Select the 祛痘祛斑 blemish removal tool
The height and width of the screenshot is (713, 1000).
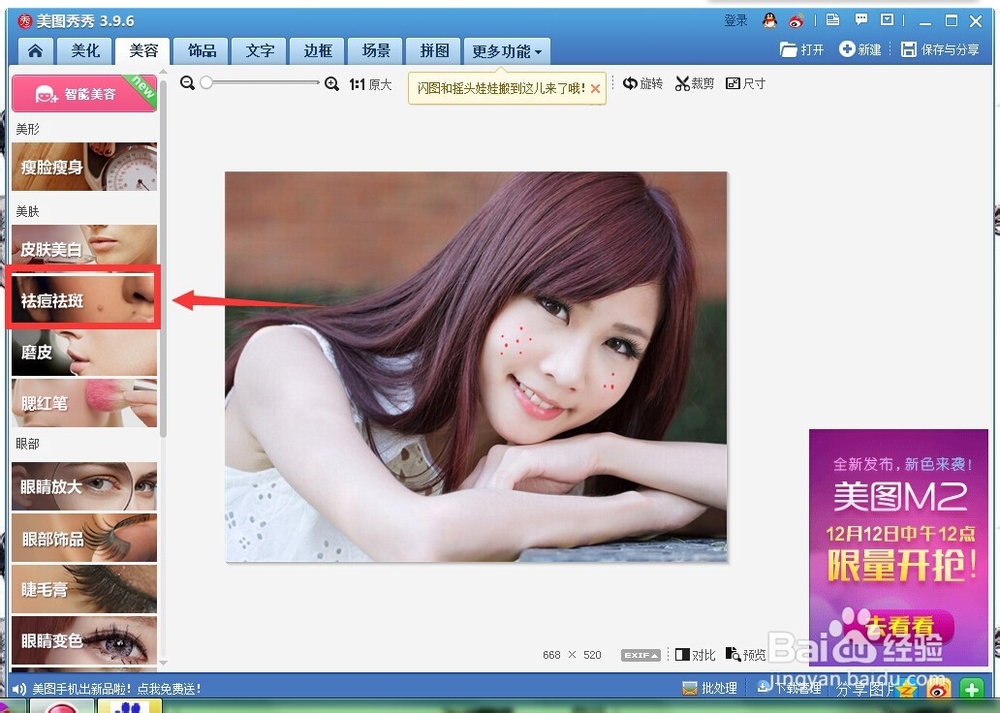point(83,298)
